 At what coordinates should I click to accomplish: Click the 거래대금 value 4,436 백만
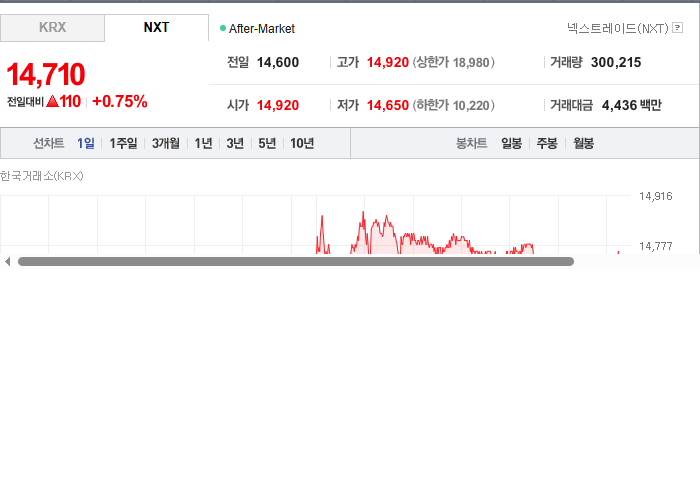click(x=631, y=105)
